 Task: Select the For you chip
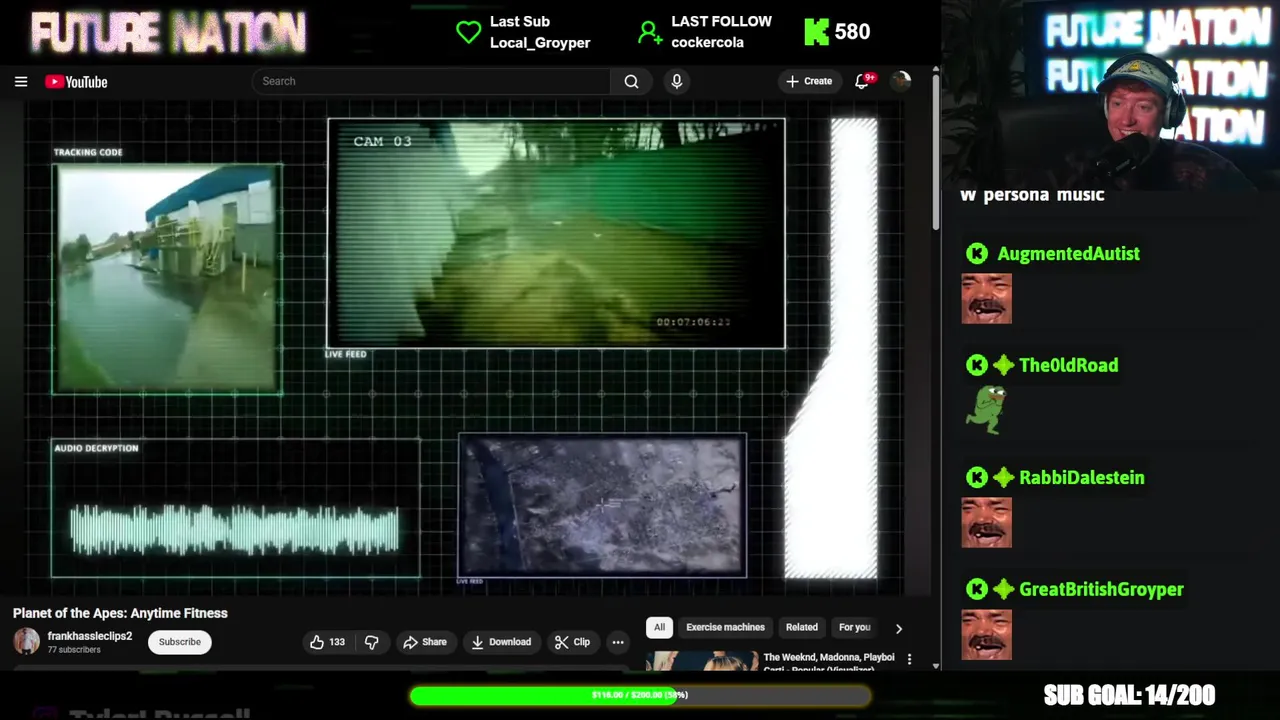(x=854, y=627)
